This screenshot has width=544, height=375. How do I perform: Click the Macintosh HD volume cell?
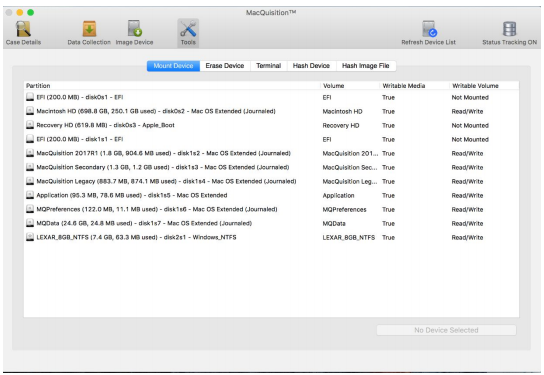click(342, 111)
